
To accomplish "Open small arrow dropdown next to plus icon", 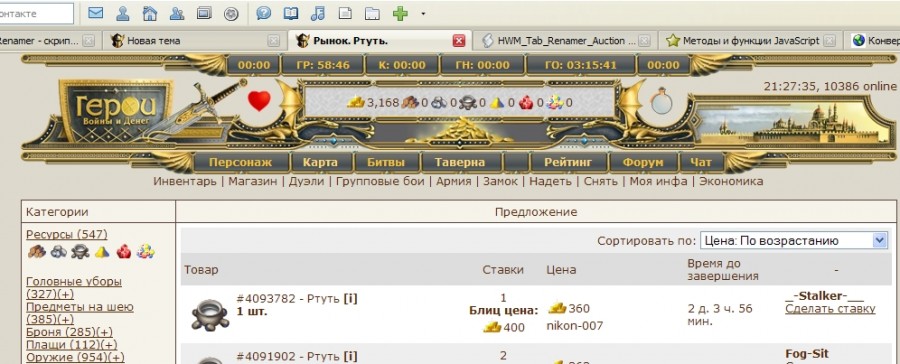I will pos(423,13).
